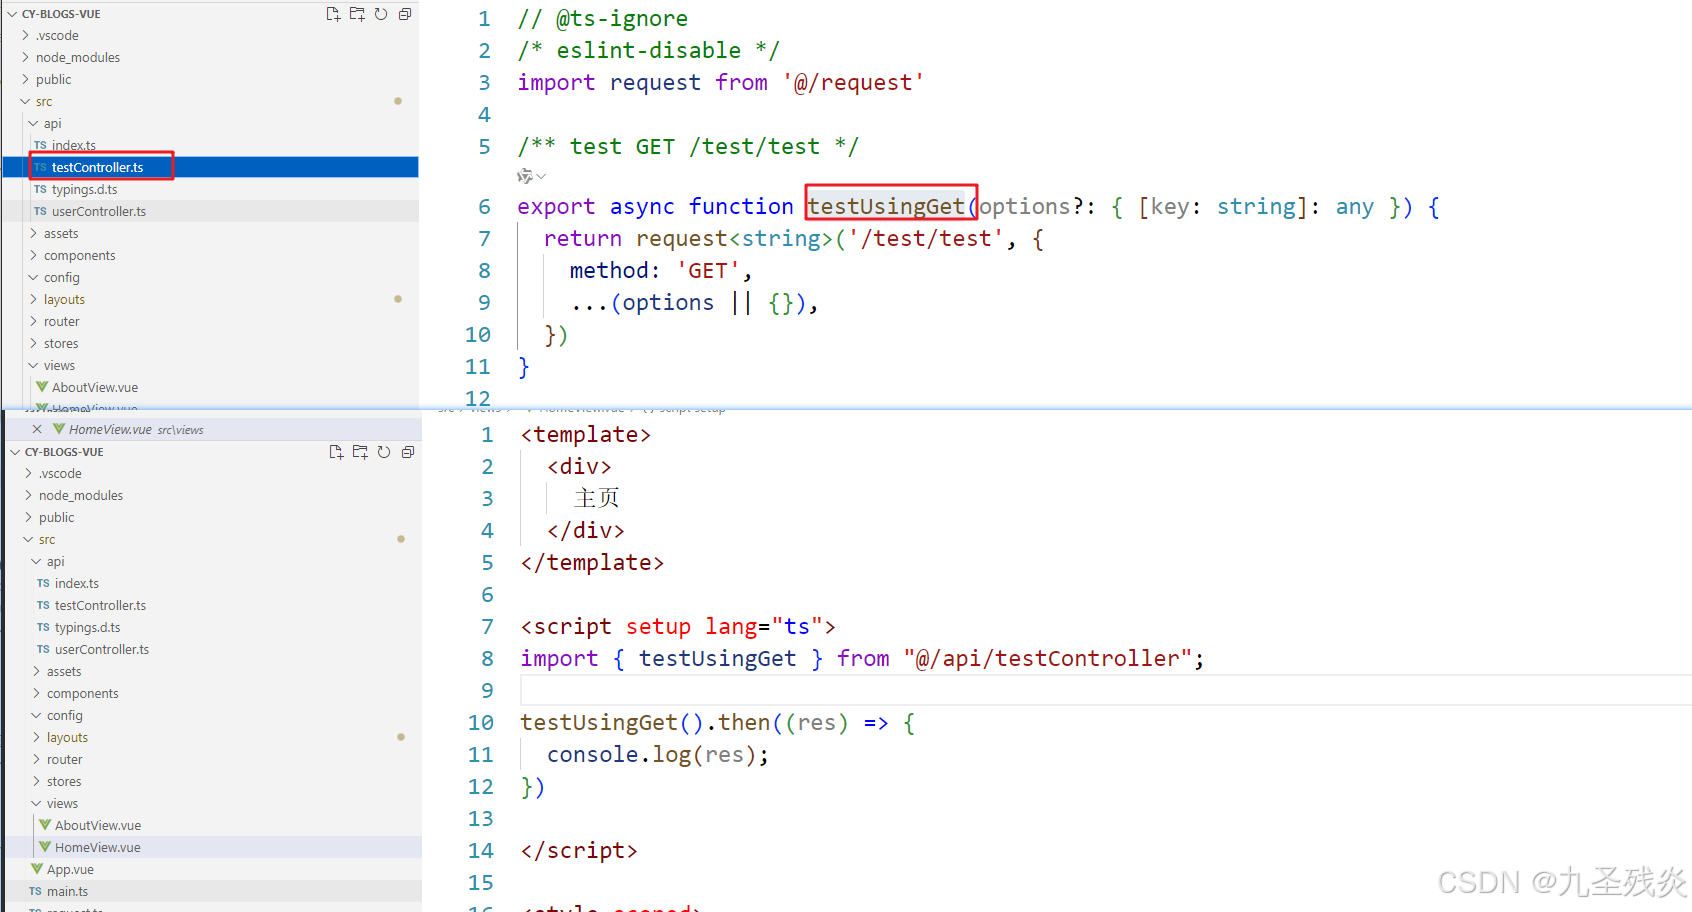Image resolution: width=1692 pixels, height=912 pixels.
Task: Click the AI codelens icon above line 6
Action: point(525,176)
